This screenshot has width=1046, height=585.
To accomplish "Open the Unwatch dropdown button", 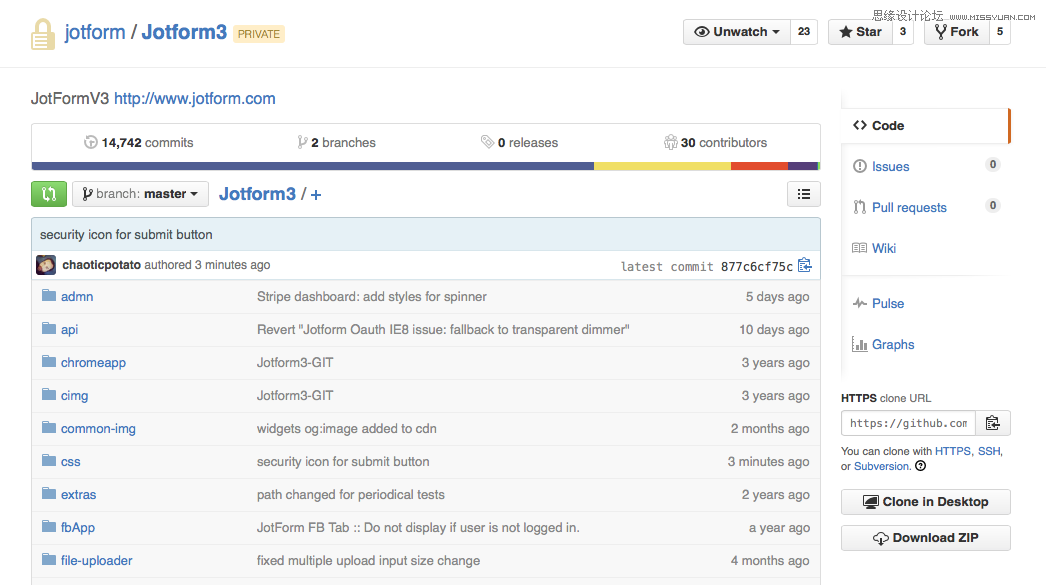I will [736, 32].
